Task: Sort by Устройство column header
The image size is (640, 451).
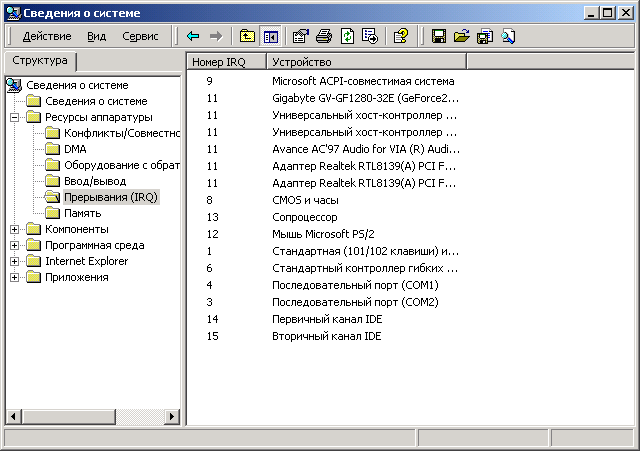Action: 367,62
